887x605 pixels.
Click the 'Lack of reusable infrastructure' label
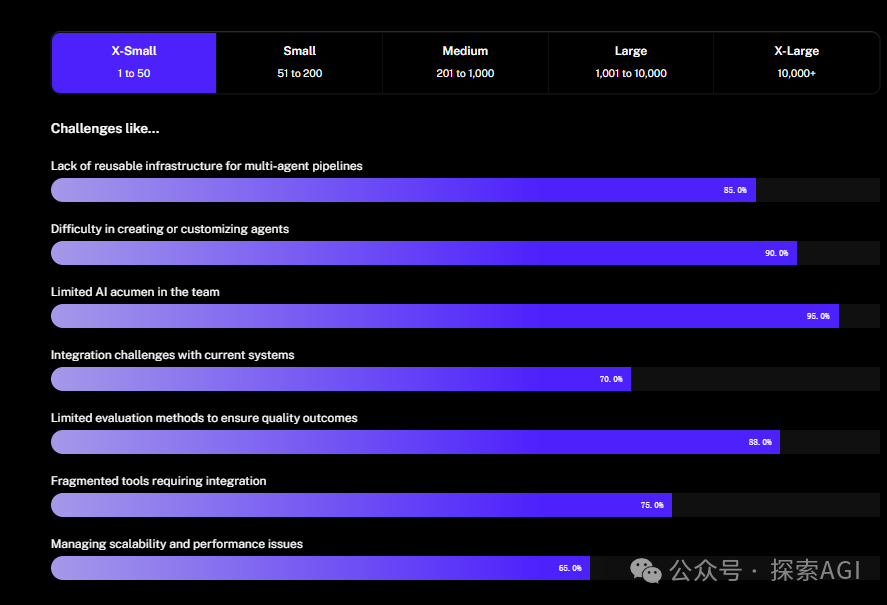click(206, 166)
